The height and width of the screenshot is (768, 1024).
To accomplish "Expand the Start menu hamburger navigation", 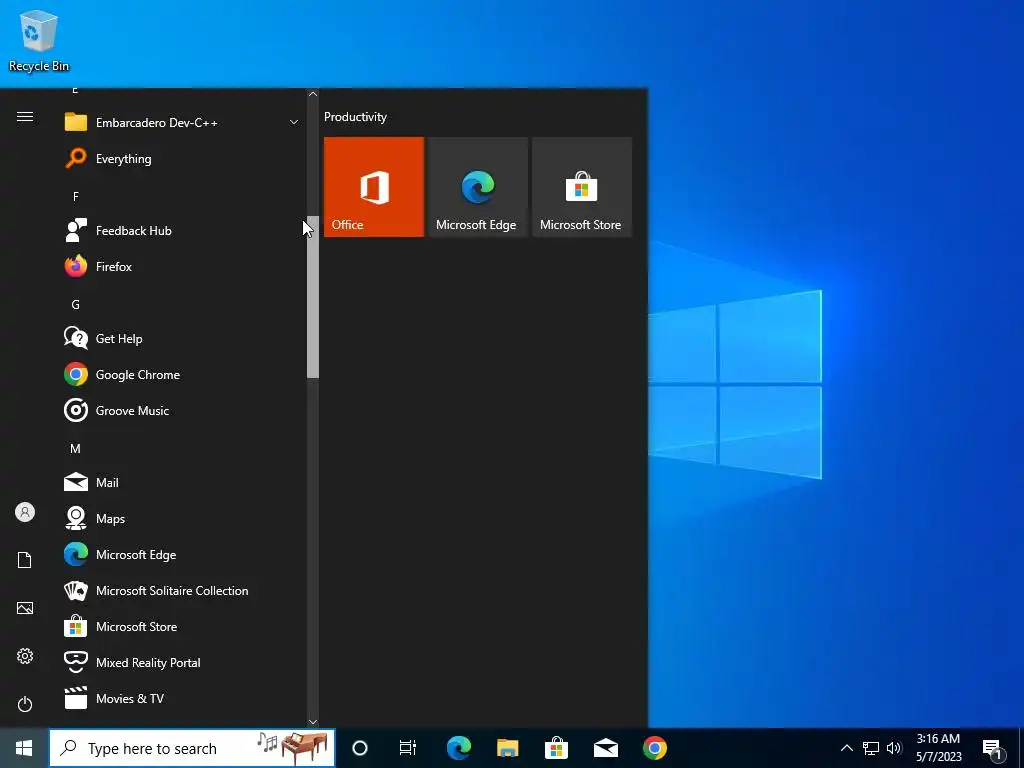I will tap(25, 117).
